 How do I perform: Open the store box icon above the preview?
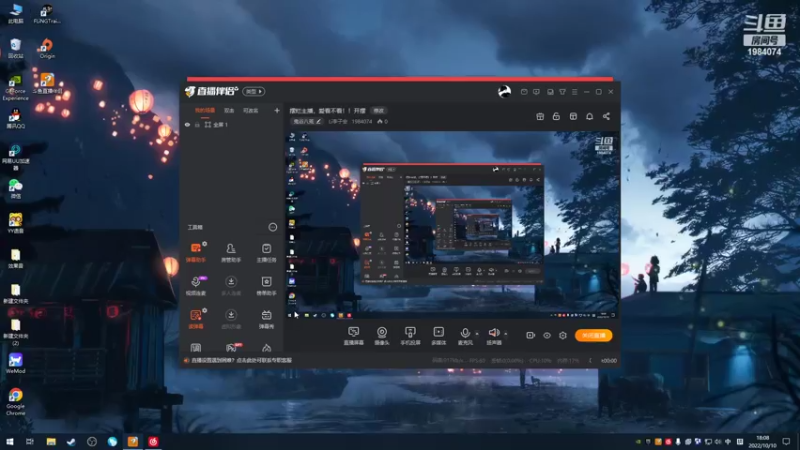pos(573,116)
